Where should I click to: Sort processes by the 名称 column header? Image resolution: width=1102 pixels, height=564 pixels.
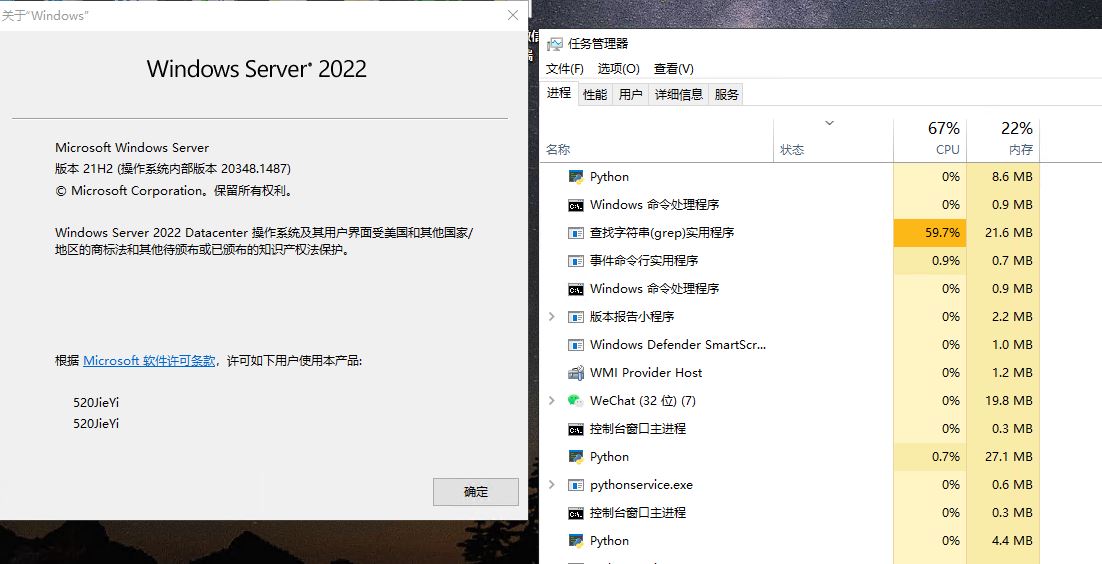click(656, 141)
